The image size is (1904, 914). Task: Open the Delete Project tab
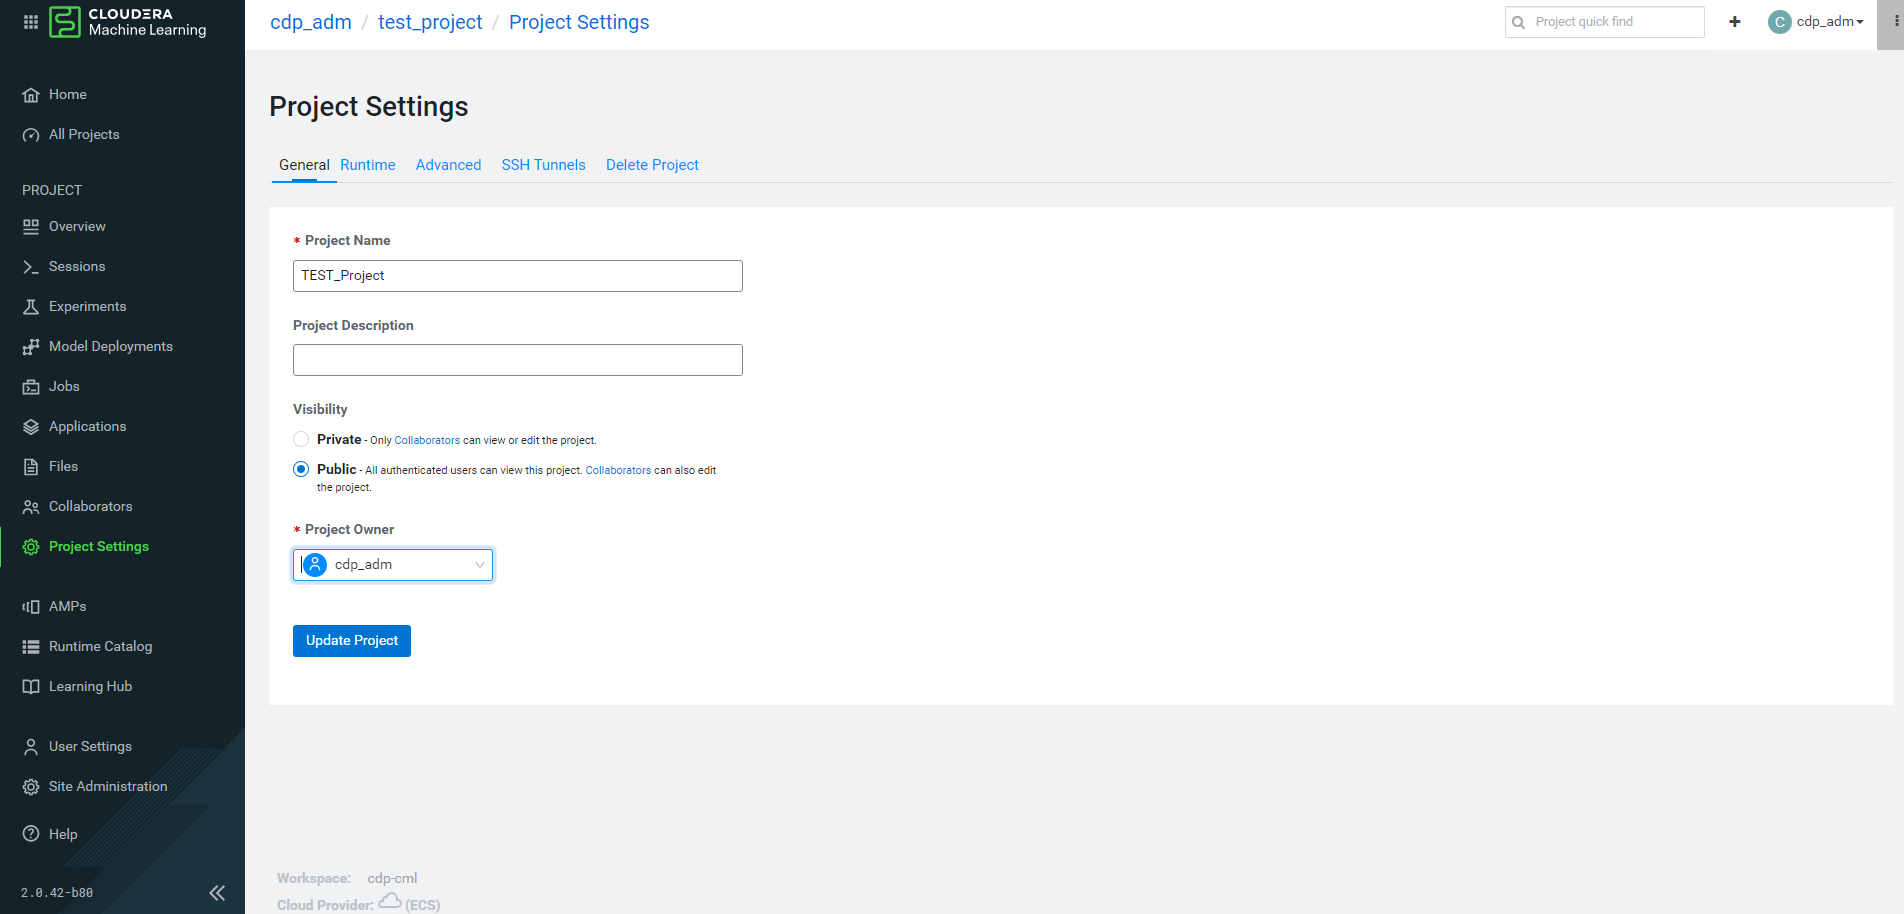tap(652, 164)
